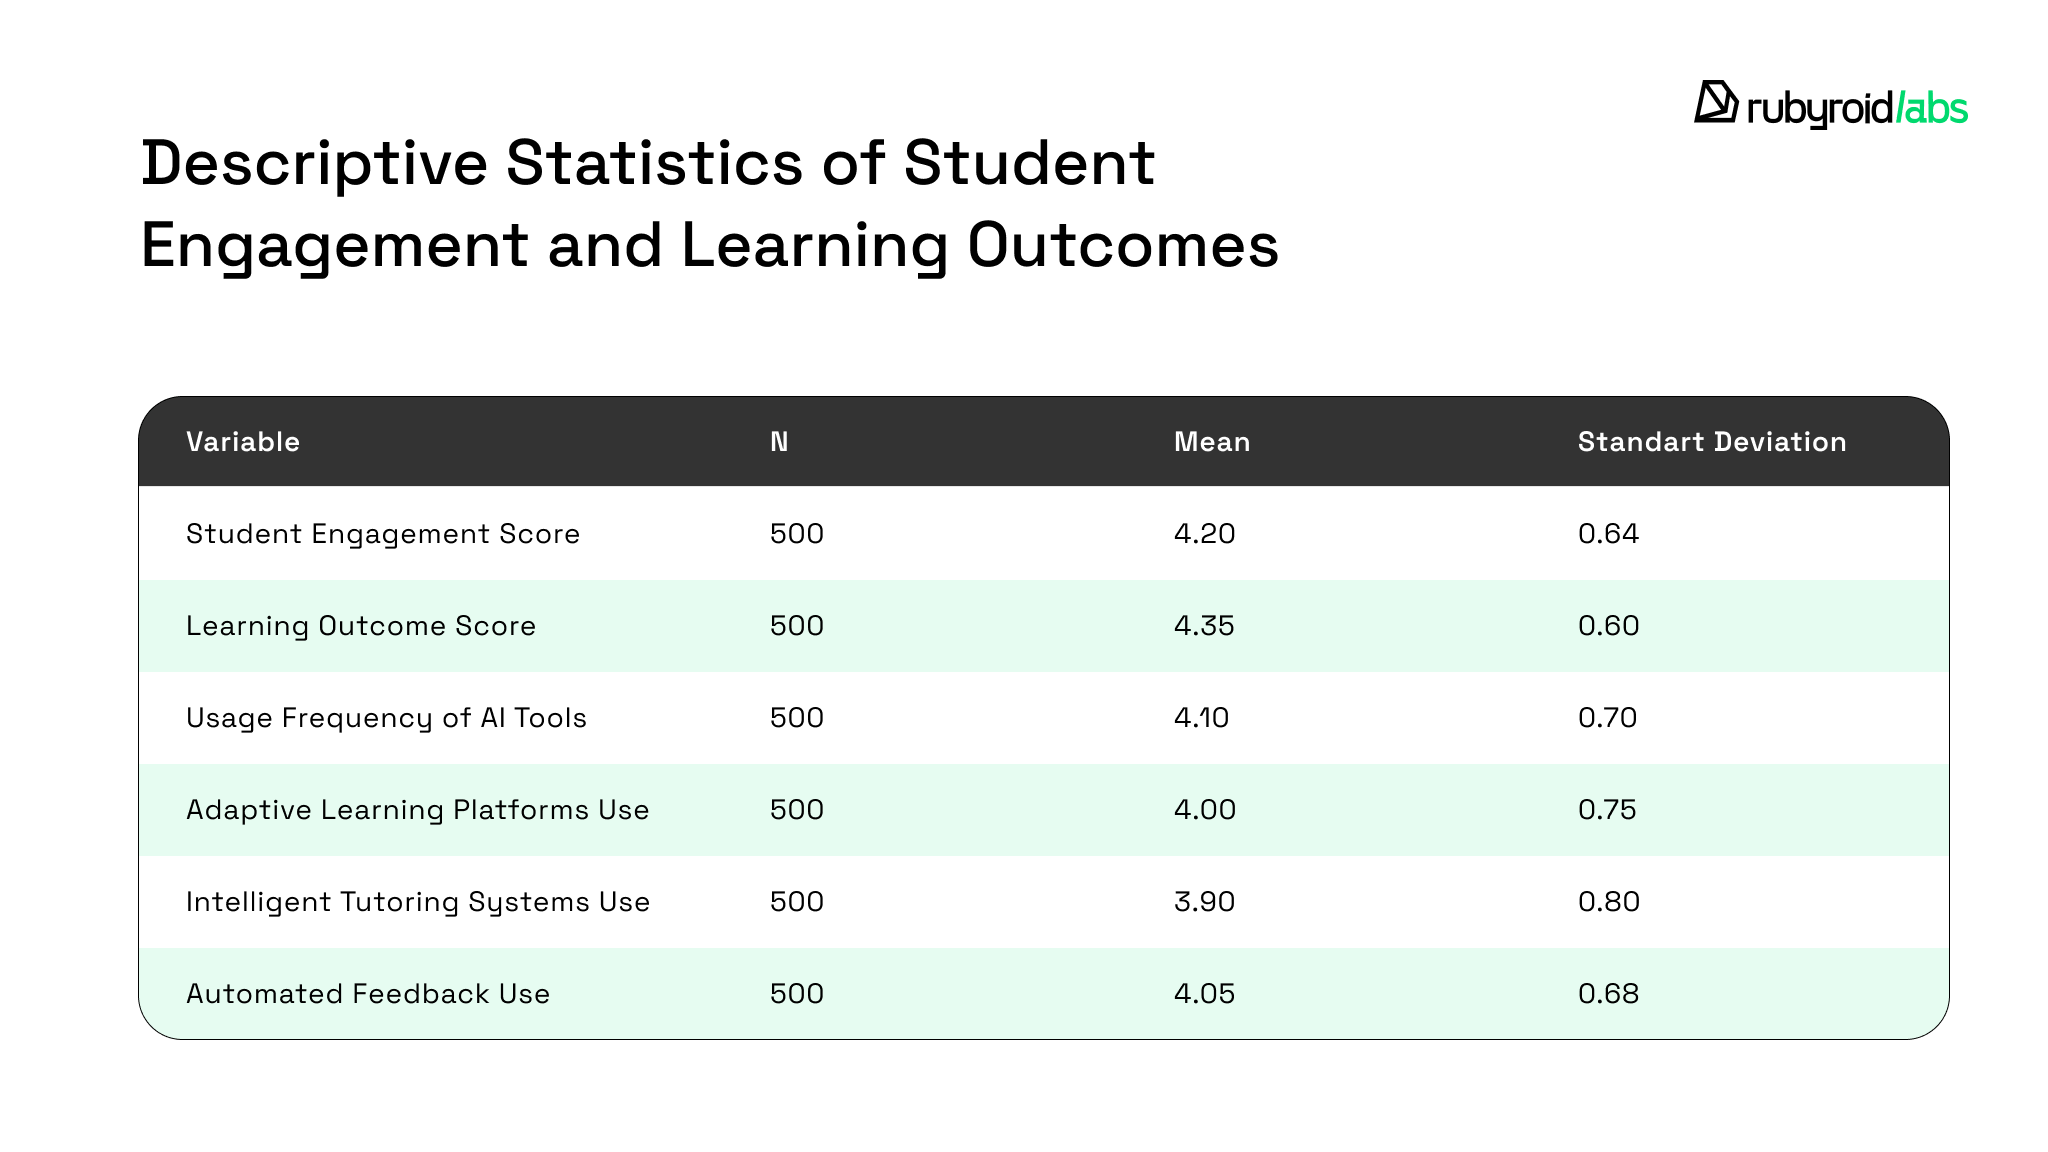Select the N column header

tap(779, 442)
